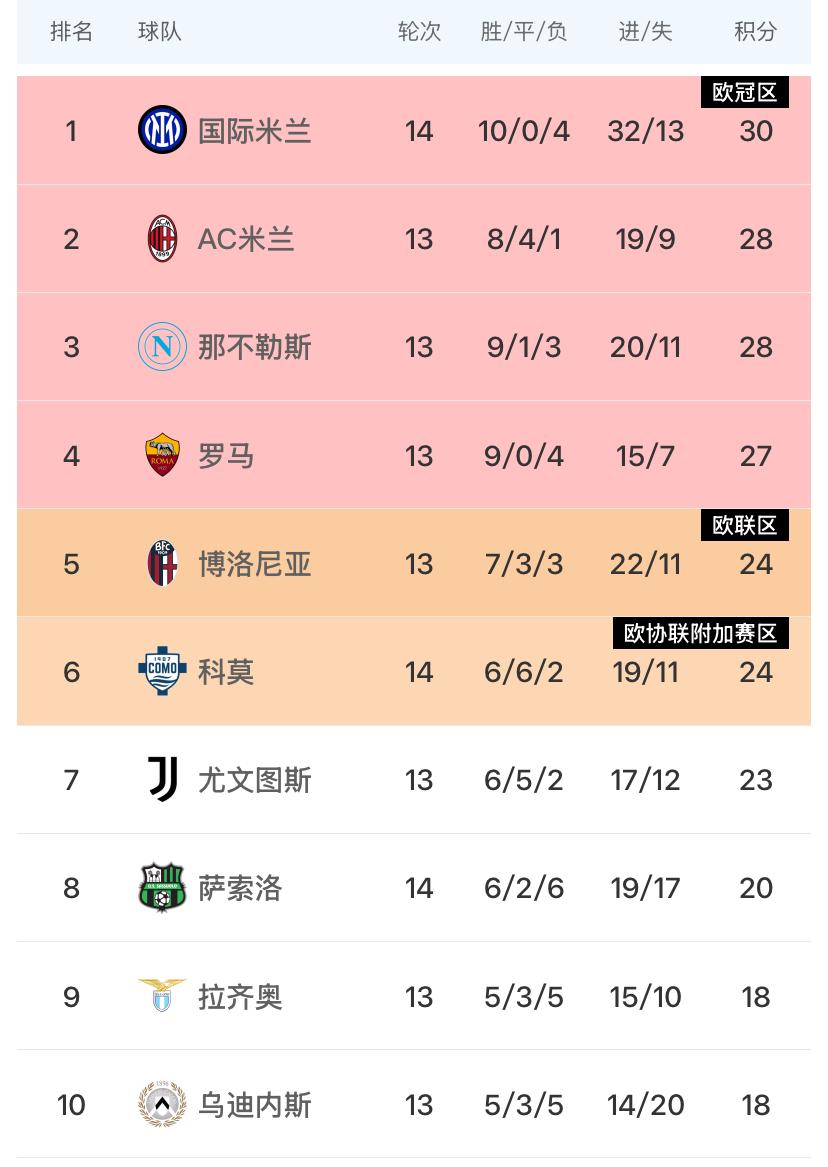Open the Roma wolf crest
Viewport: 828px width, 1167px height.
(x=162, y=455)
